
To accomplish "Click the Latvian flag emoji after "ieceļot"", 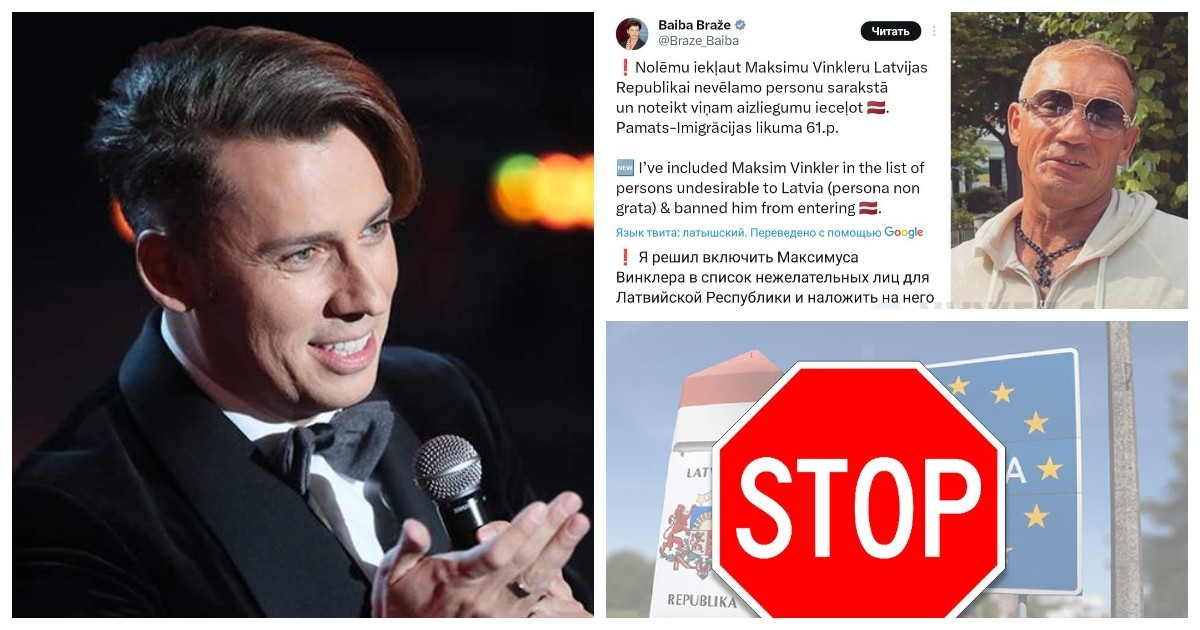I will [x=876, y=108].
